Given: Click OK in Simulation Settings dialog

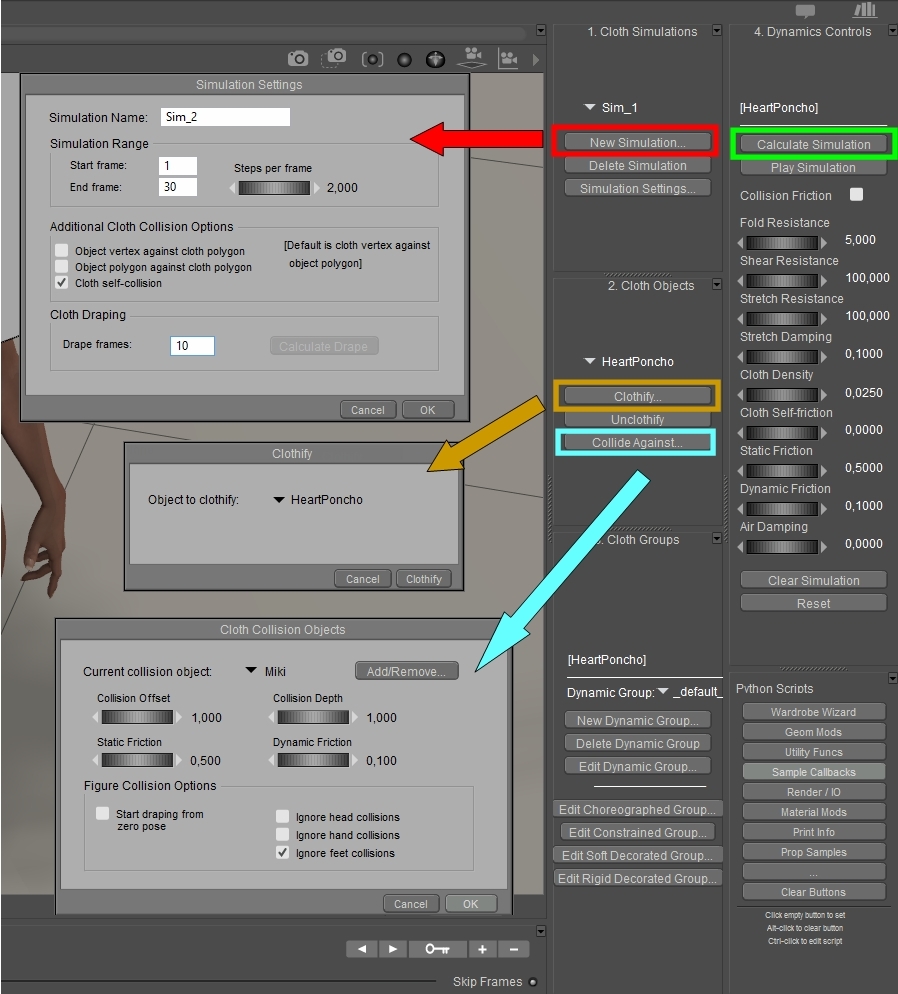Looking at the screenshot, I should click(428, 410).
